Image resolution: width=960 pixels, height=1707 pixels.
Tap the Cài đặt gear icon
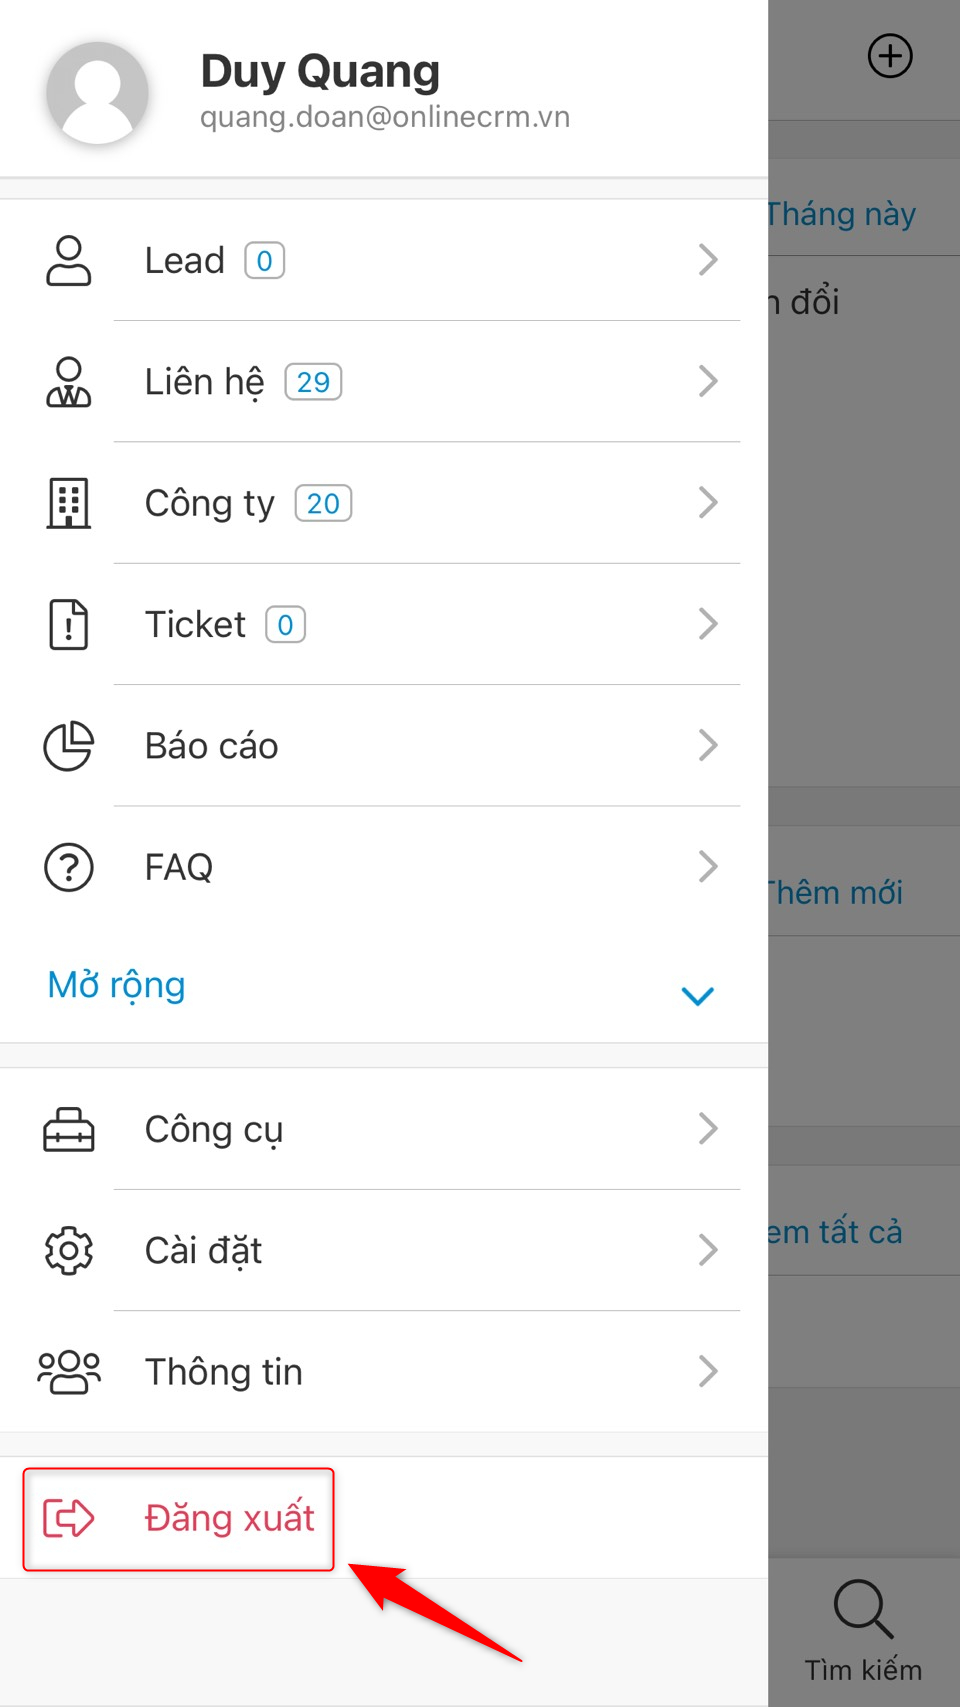pos(68,1251)
